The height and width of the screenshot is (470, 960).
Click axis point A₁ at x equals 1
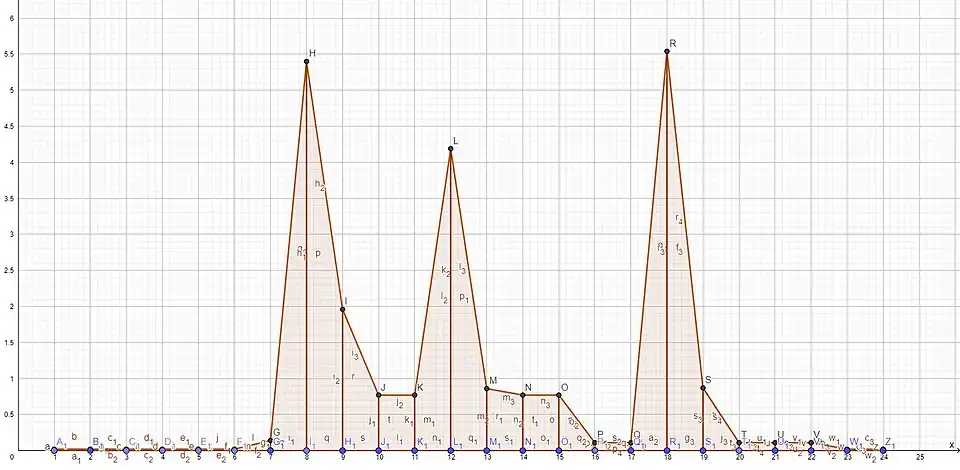pyautogui.click(x=55, y=450)
